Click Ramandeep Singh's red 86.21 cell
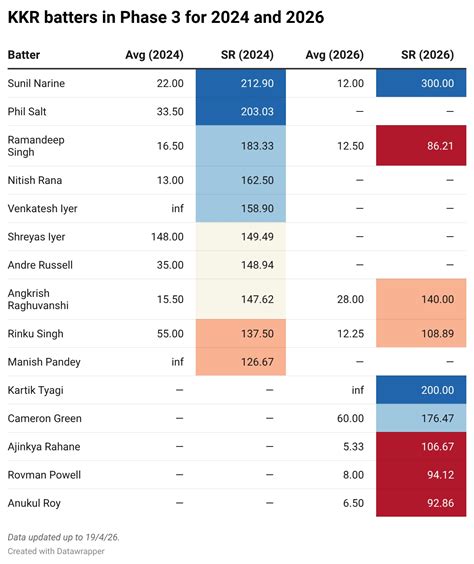Image resolution: width=474 pixels, height=564 pixels. [421, 146]
